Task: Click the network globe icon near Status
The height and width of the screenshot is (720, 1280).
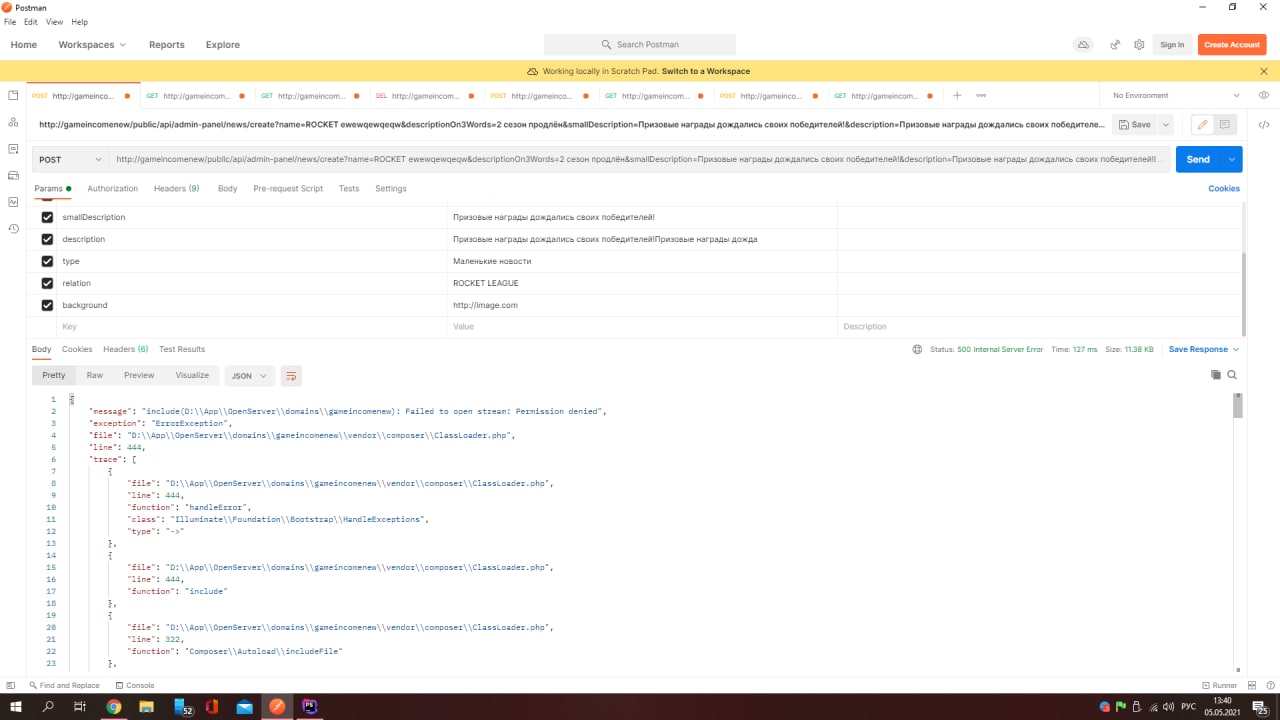Action: coord(917,350)
